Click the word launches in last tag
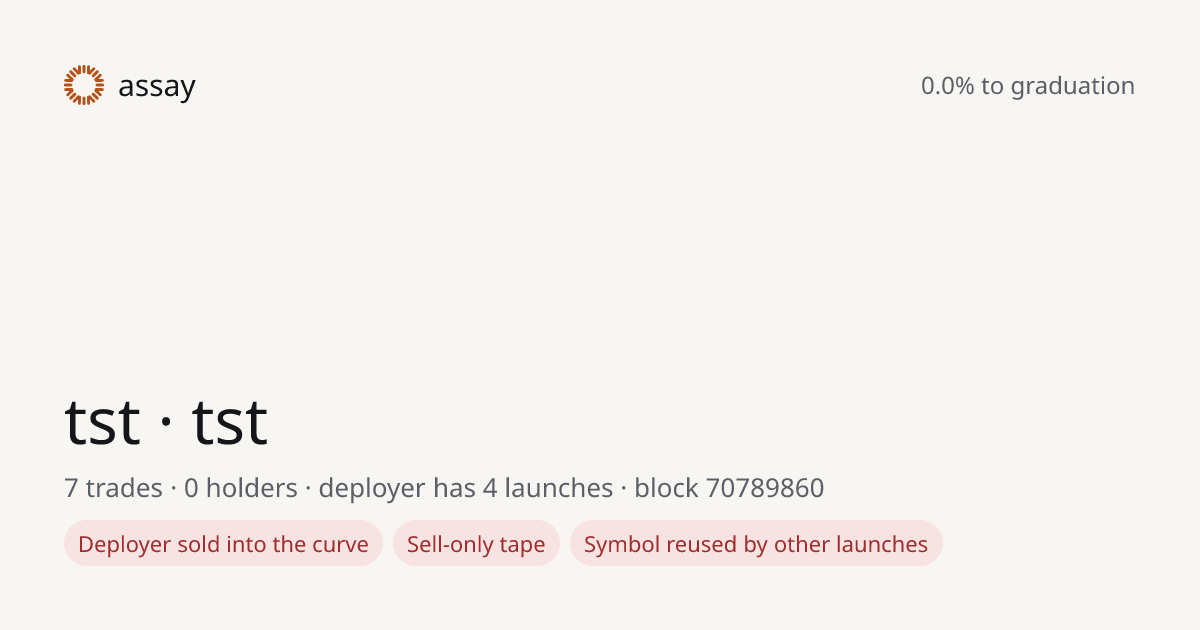The height and width of the screenshot is (630, 1200). click(x=885, y=544)
